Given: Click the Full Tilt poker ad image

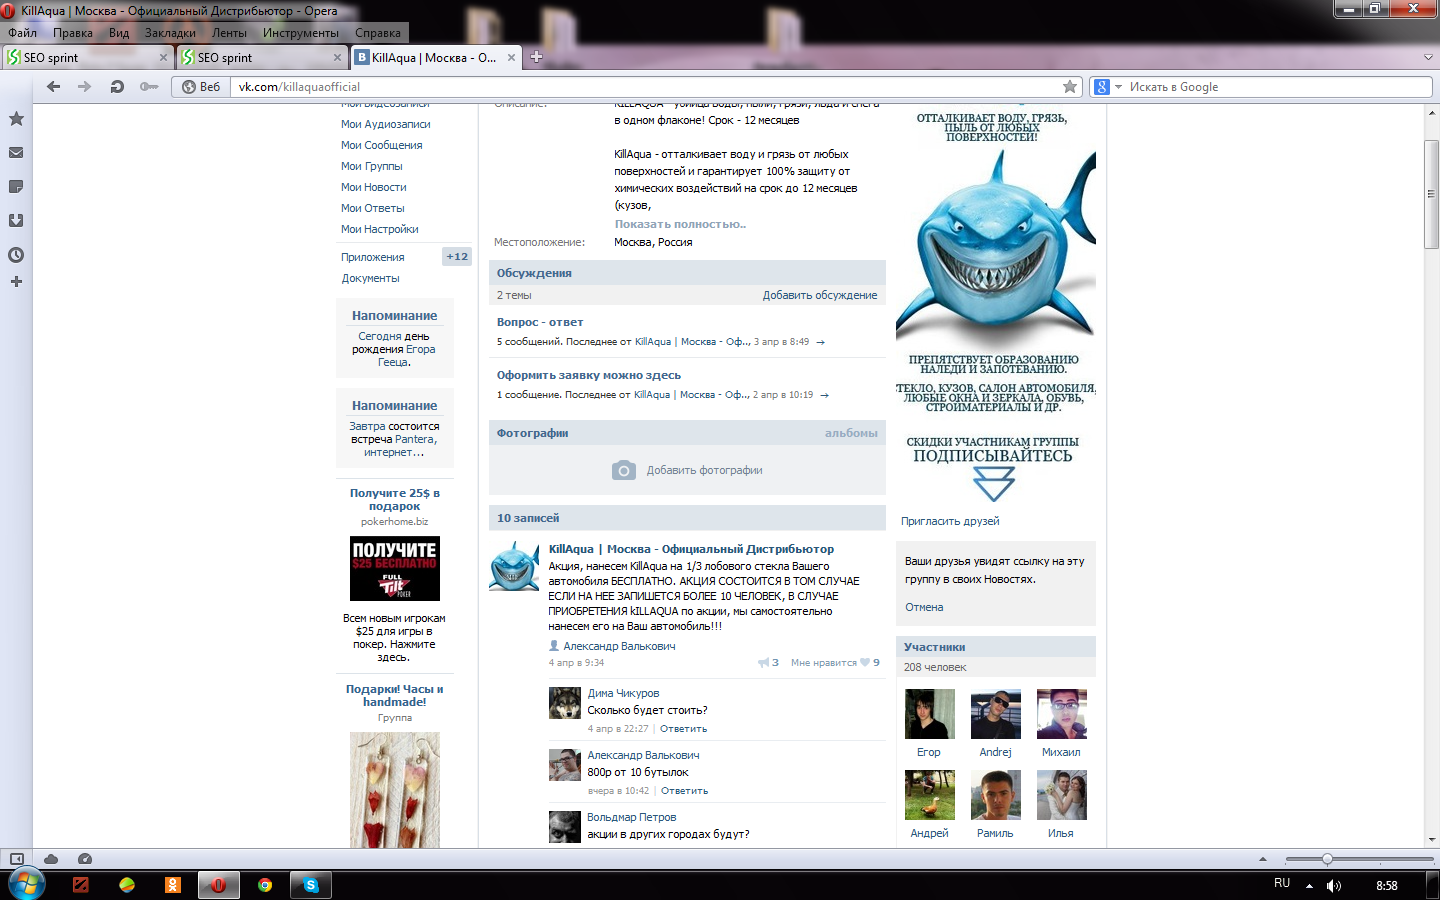Looking at the screenshot, I should pos(395,568).
